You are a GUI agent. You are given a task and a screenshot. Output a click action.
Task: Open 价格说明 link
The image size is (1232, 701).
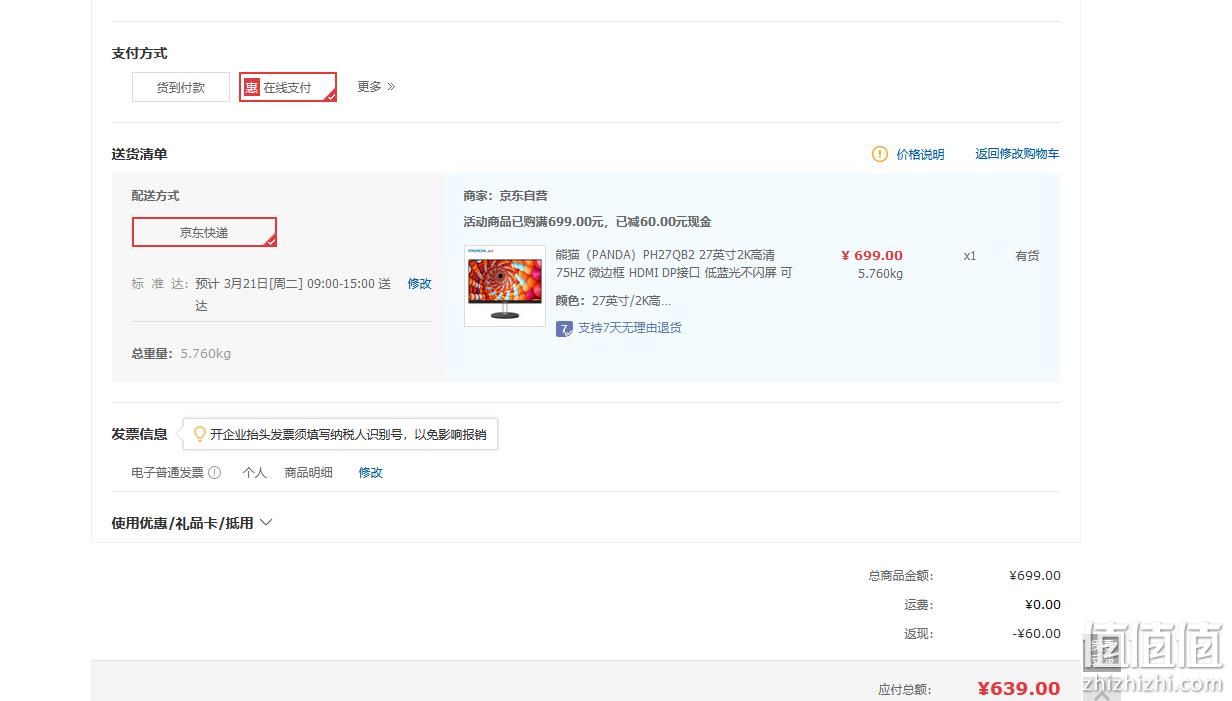(920, 154)
